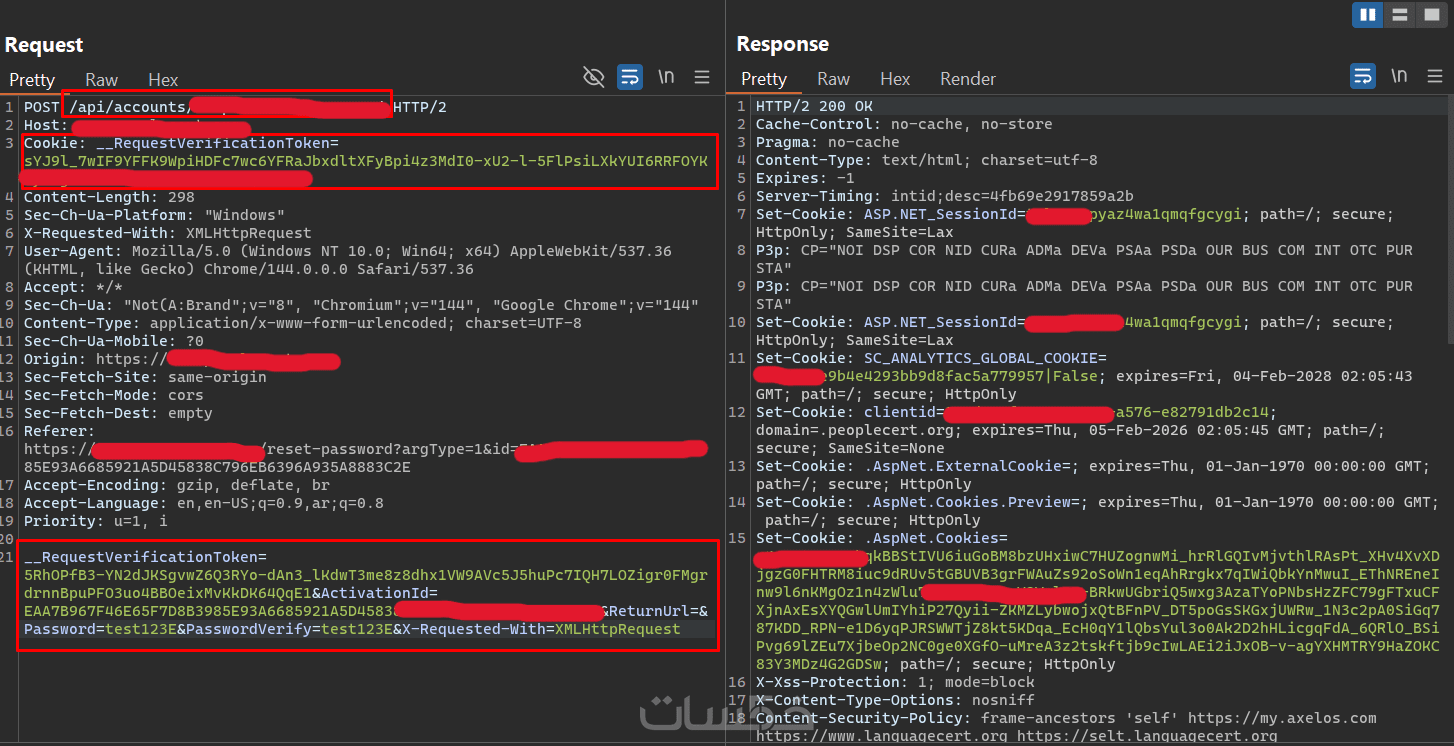This screenshot has height=746, width=1454.
Task: Click the PasswordVerify=test123E body parameter
Action: tap(289, 629)
